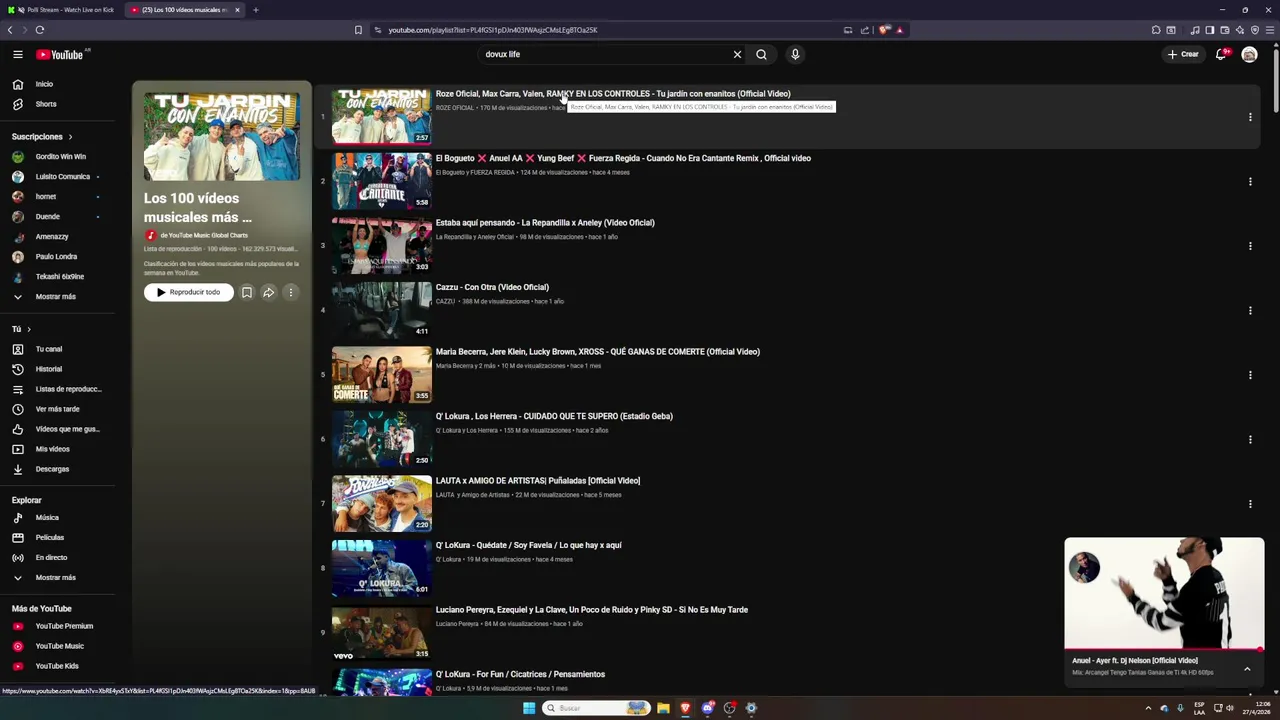
Task: Open options for Cazzu - Con Otra
Action: 1250,310
